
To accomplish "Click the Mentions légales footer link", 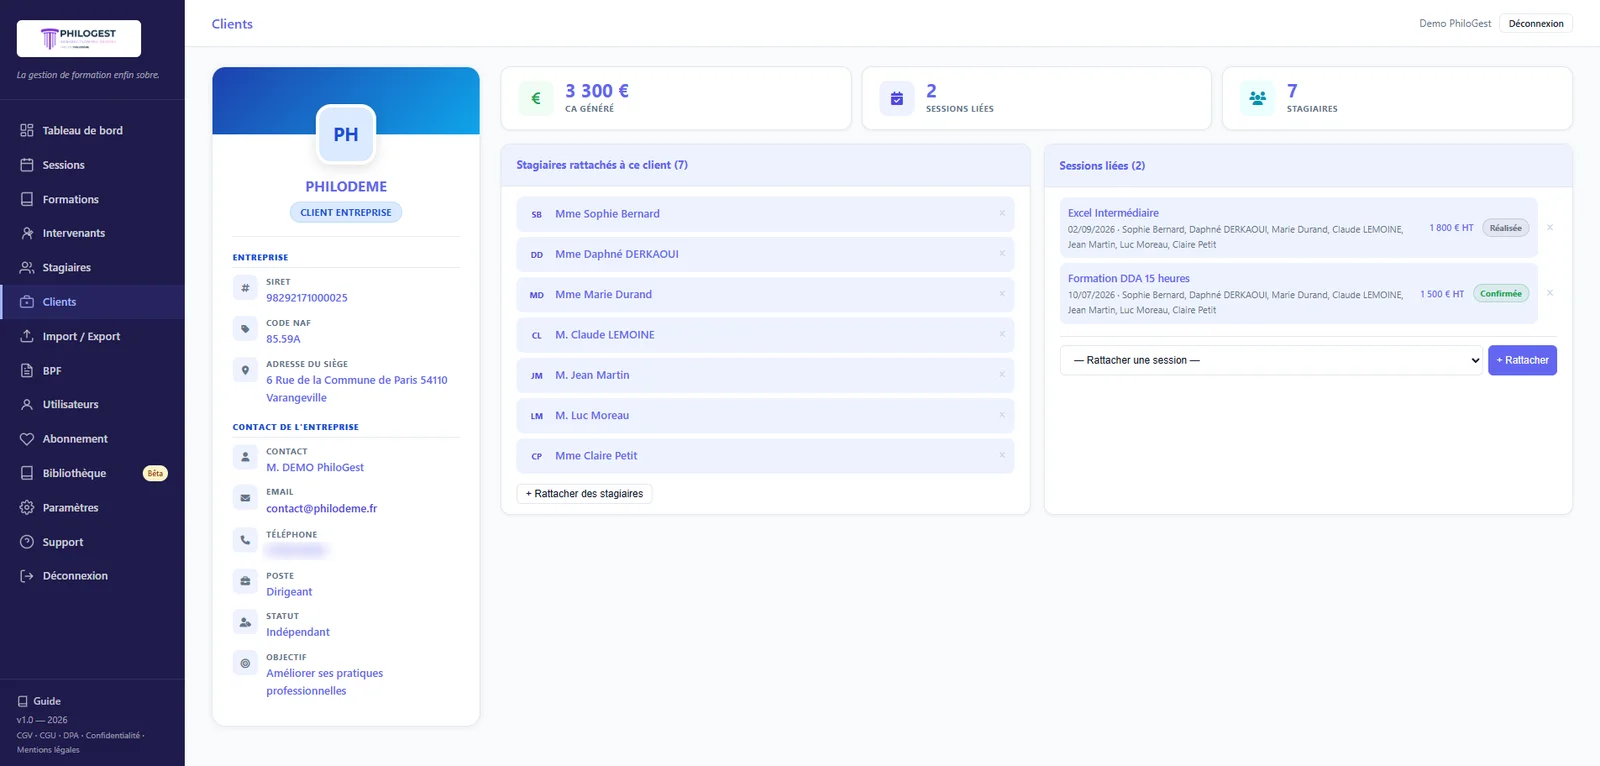I will coord(48,750).
